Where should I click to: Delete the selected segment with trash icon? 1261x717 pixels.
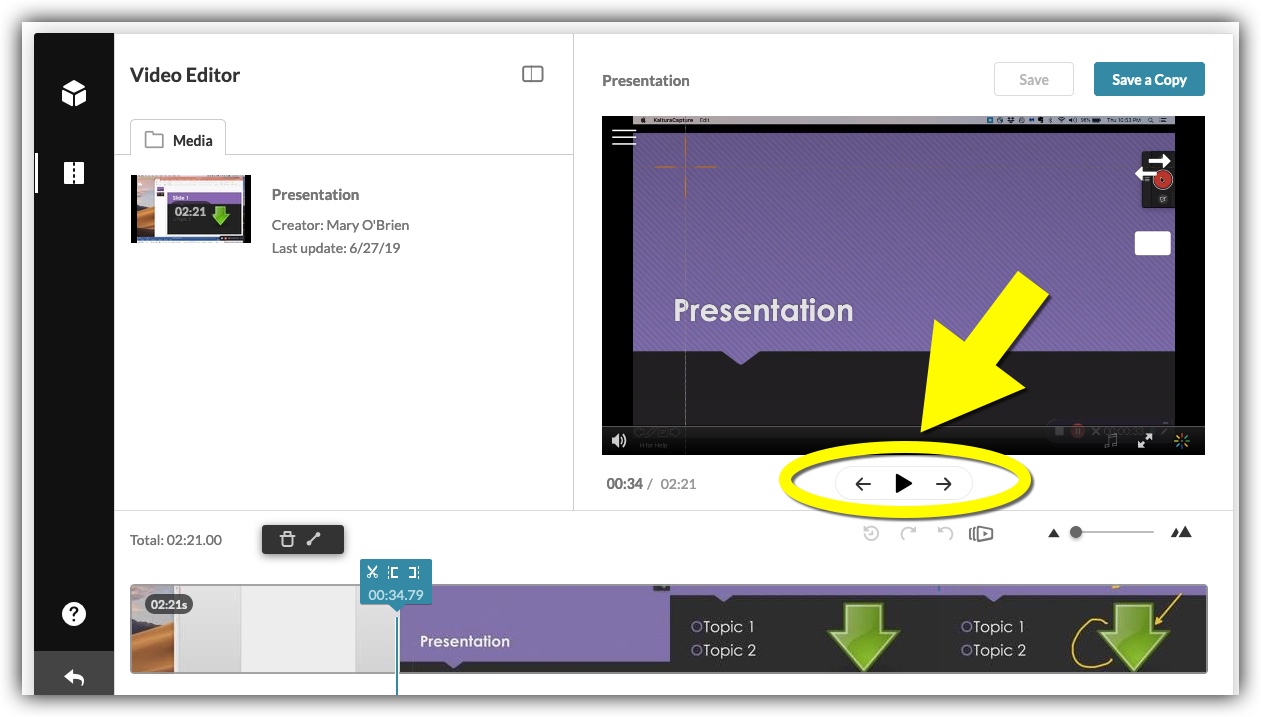[287, 540]
